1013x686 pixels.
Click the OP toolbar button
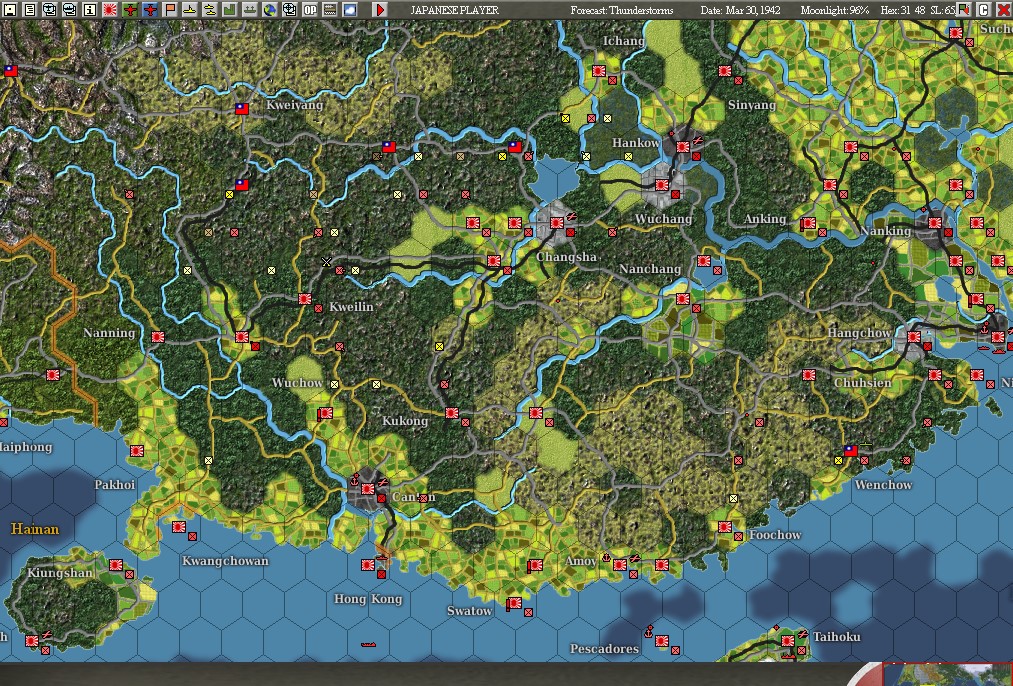click(310, 9)
